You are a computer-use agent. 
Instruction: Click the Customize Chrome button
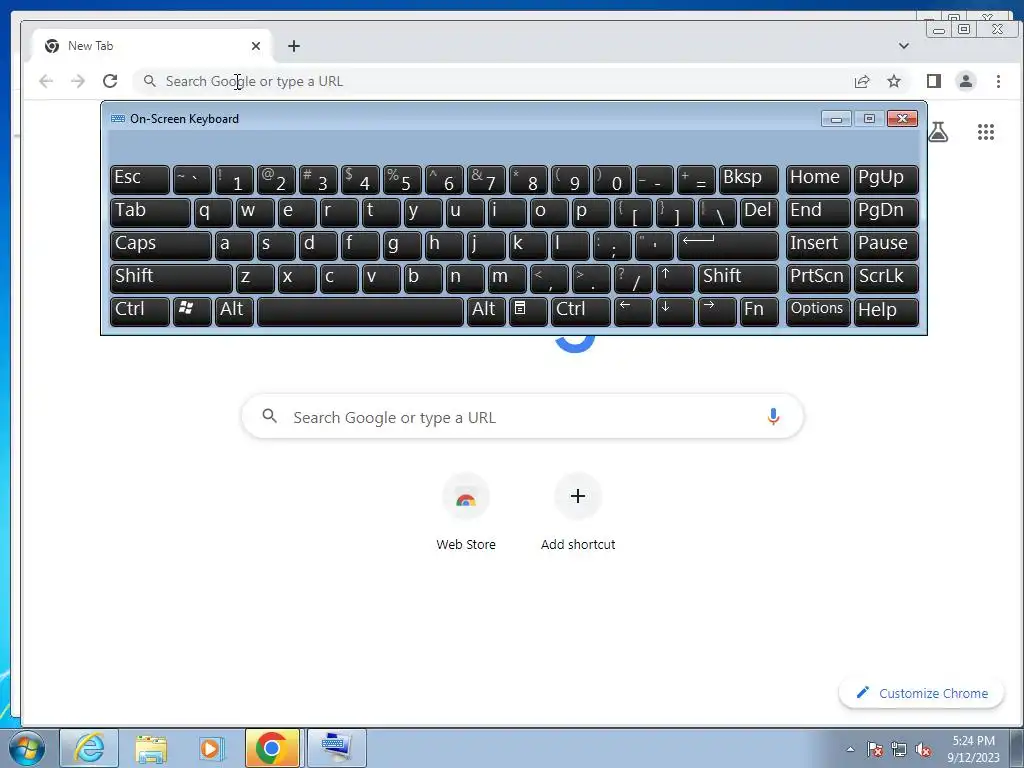click(x=921, y=693)
